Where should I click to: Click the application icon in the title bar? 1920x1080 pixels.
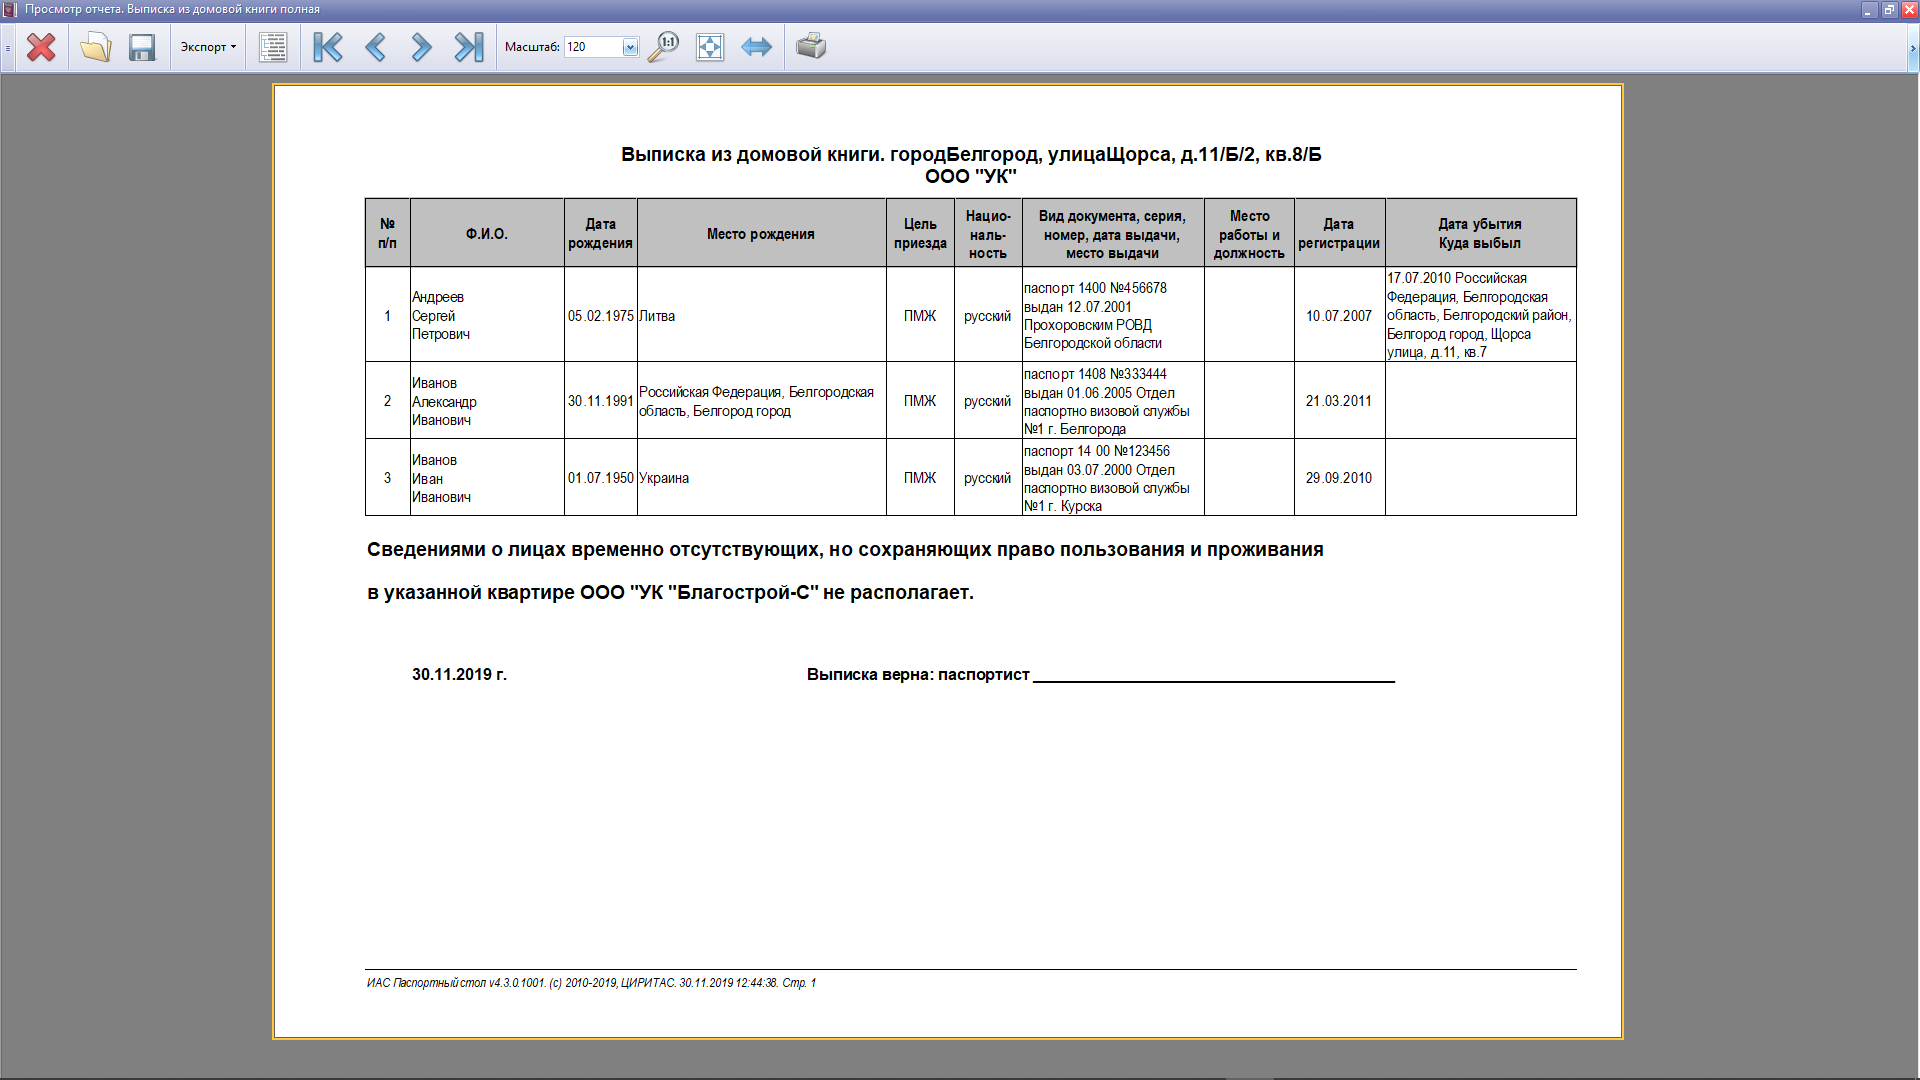coord(10,9)
